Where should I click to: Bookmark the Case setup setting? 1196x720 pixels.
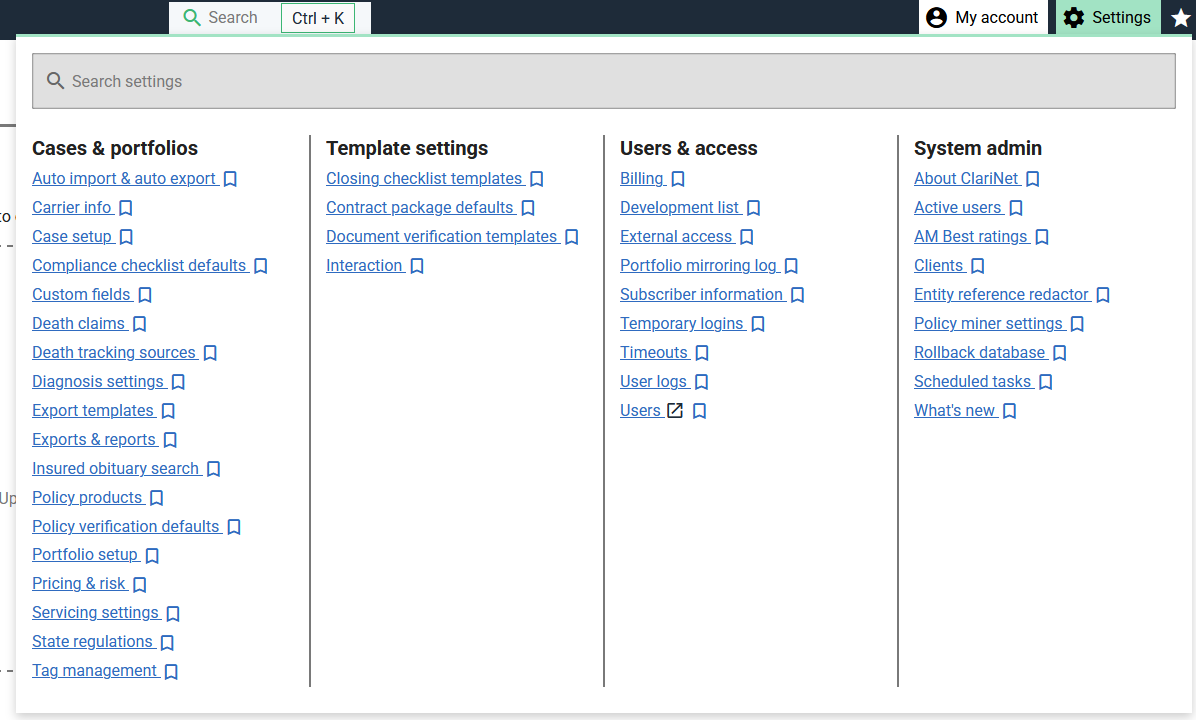[x=127, y=237]
